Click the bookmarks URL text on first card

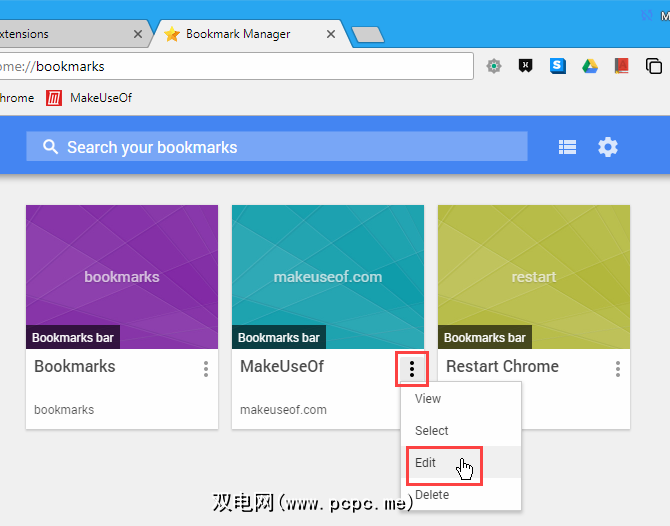click(64, 410)
